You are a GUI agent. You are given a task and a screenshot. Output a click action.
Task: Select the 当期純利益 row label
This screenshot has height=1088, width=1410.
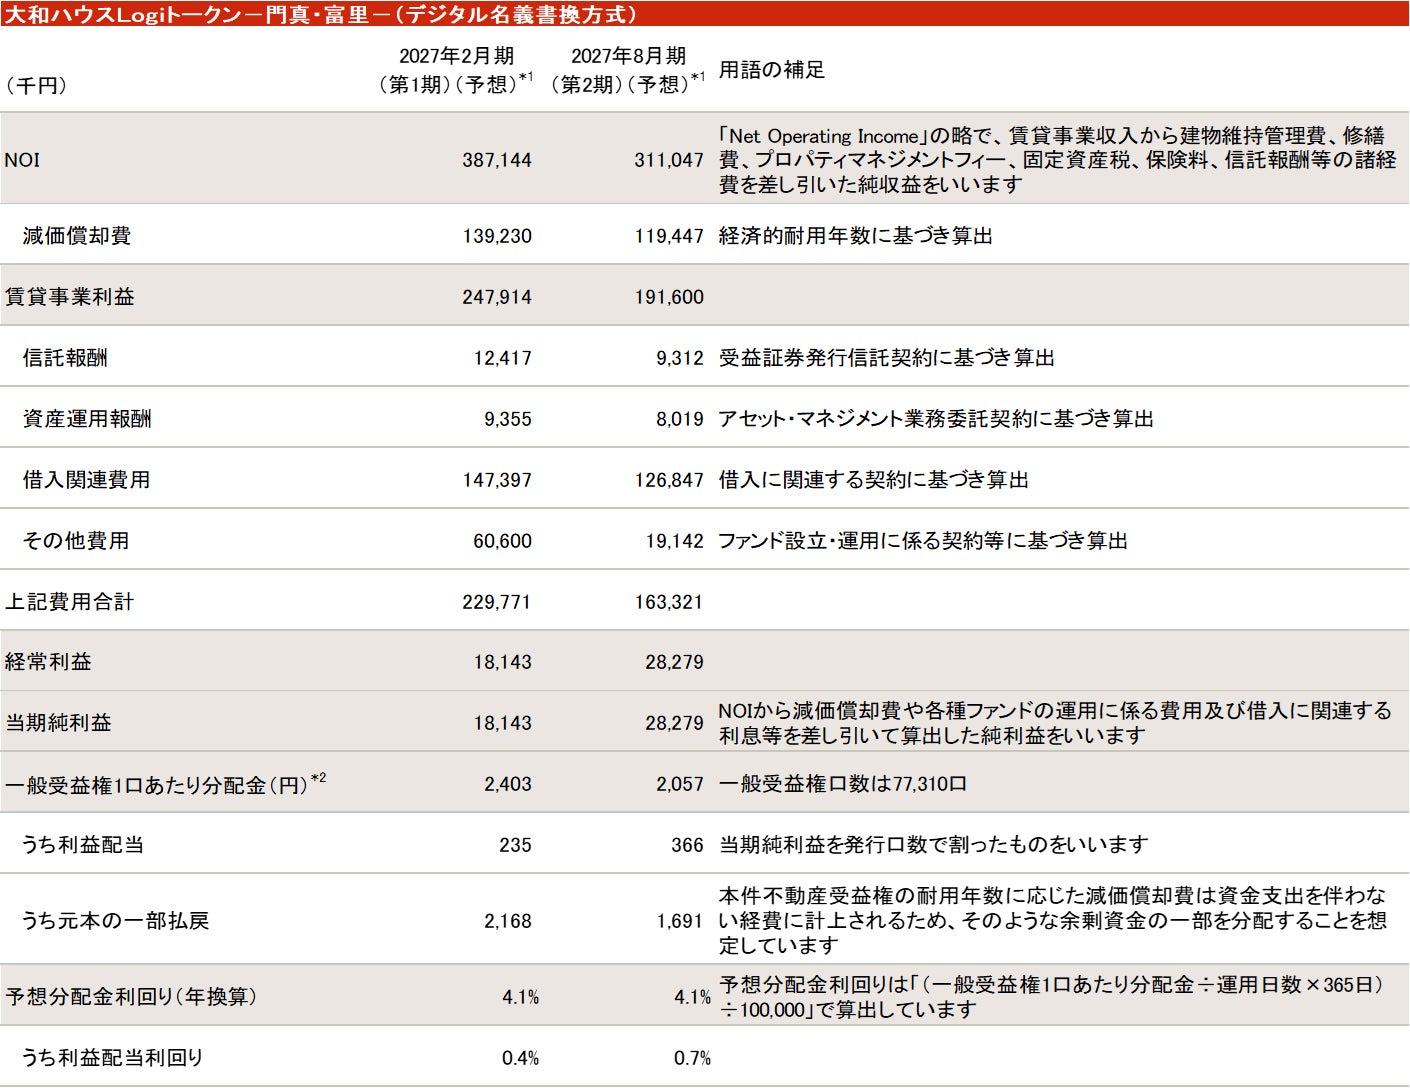click(x=58, y=723)
